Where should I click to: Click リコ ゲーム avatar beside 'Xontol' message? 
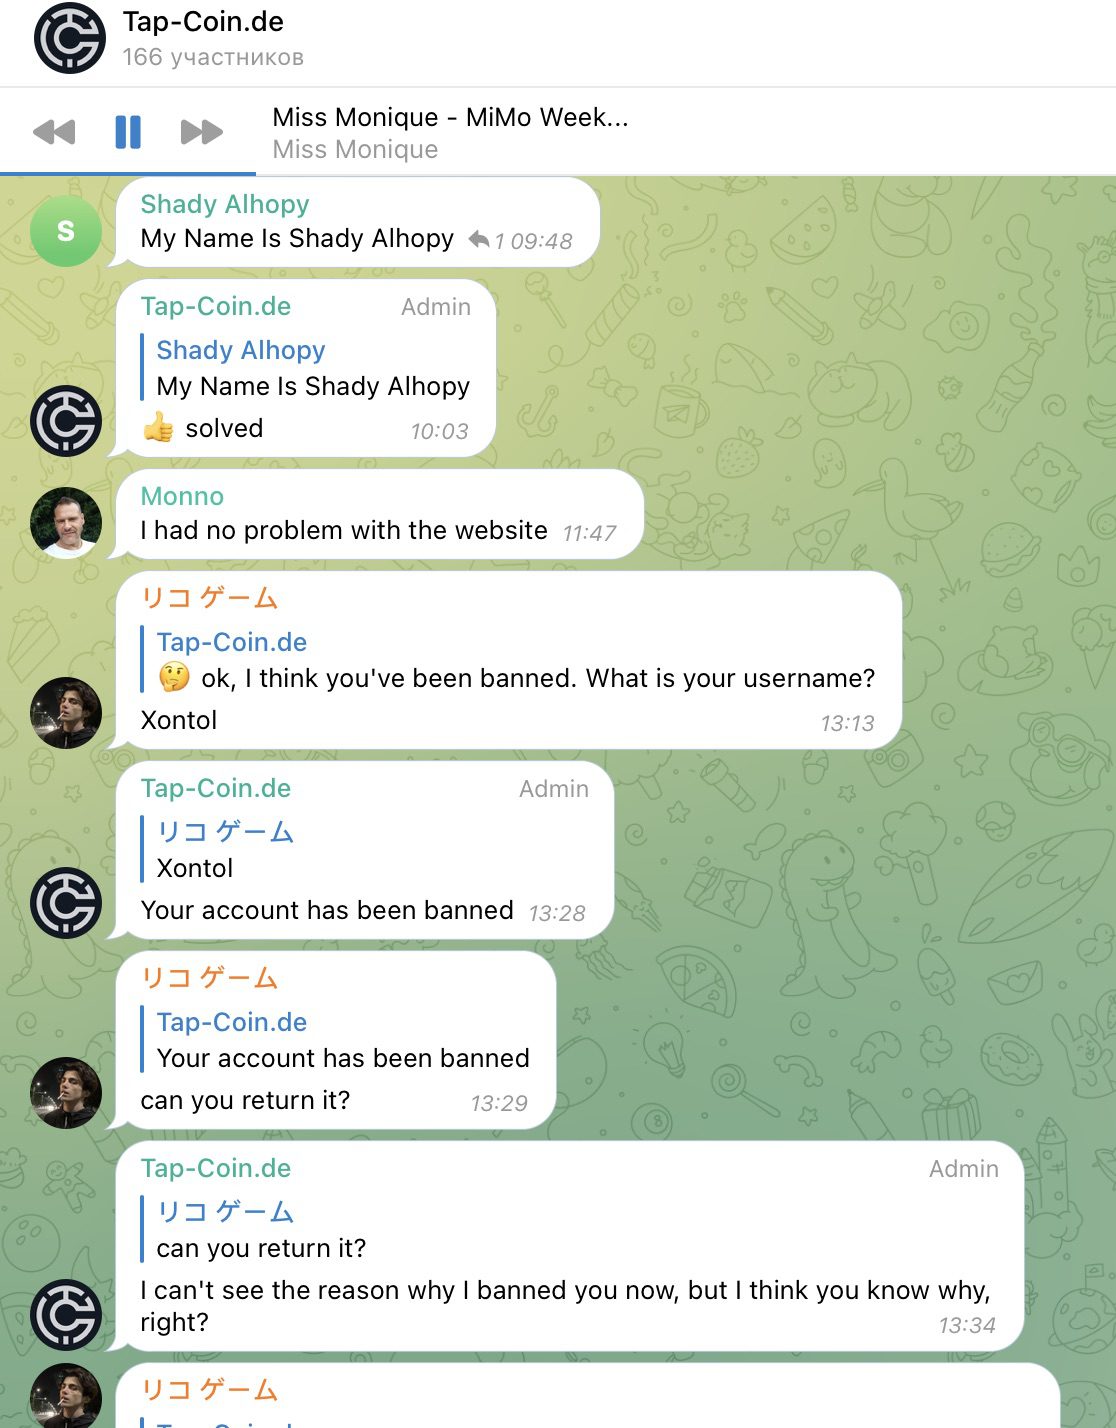(66, 713)
